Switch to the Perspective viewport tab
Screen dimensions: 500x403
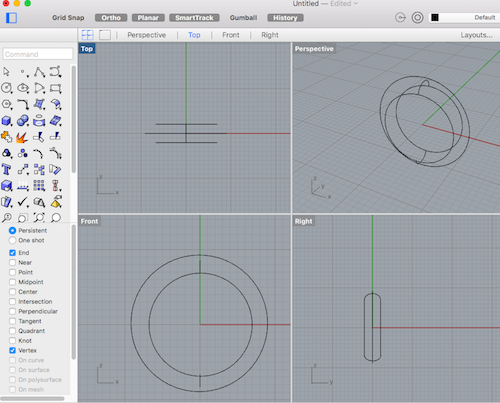click(147, 35)
